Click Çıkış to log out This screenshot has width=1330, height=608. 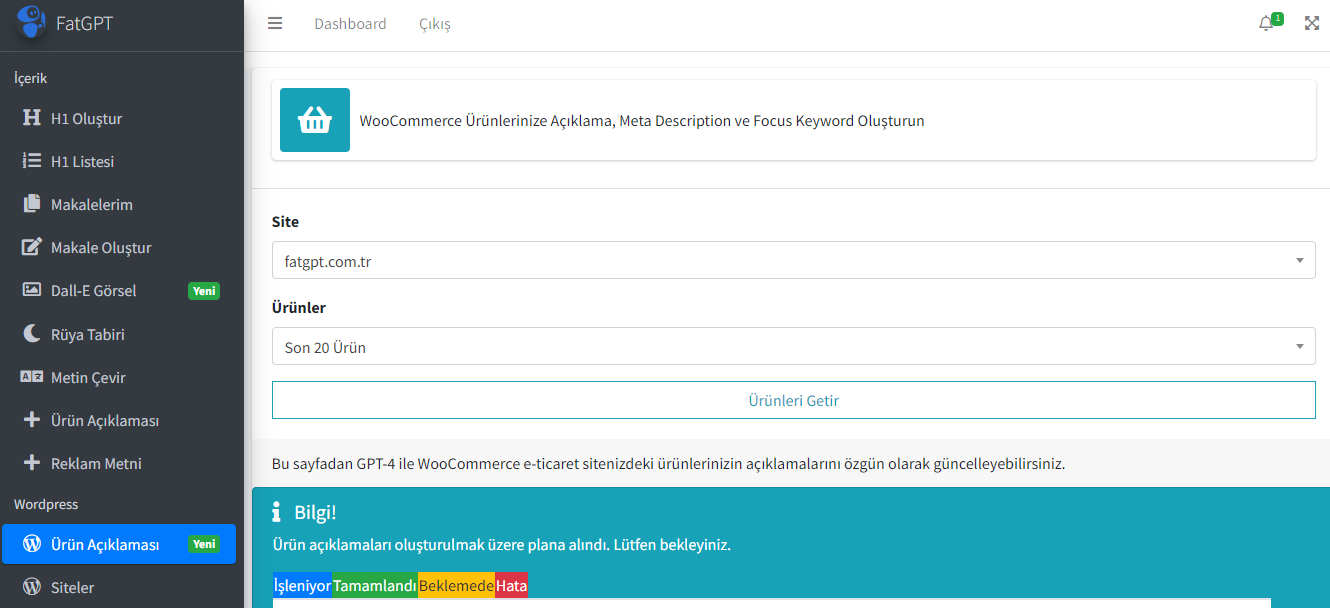pyautogui.click(x=435, y=24)
